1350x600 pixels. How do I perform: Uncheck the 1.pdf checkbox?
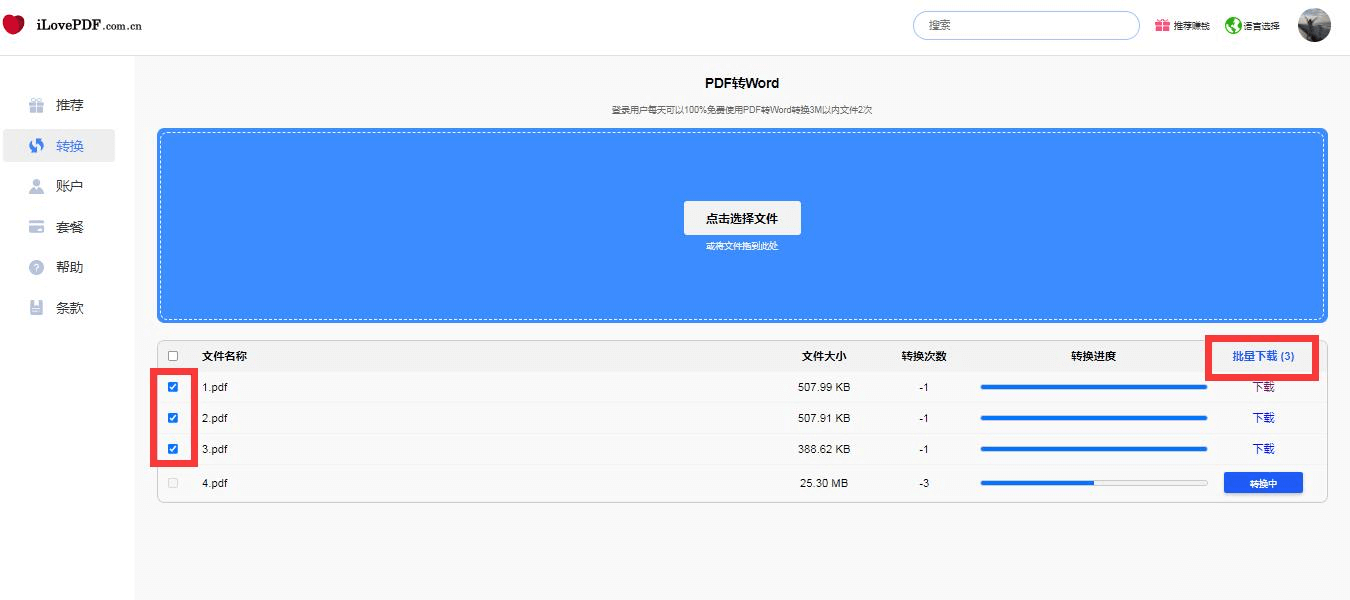[x=173, y=387]
